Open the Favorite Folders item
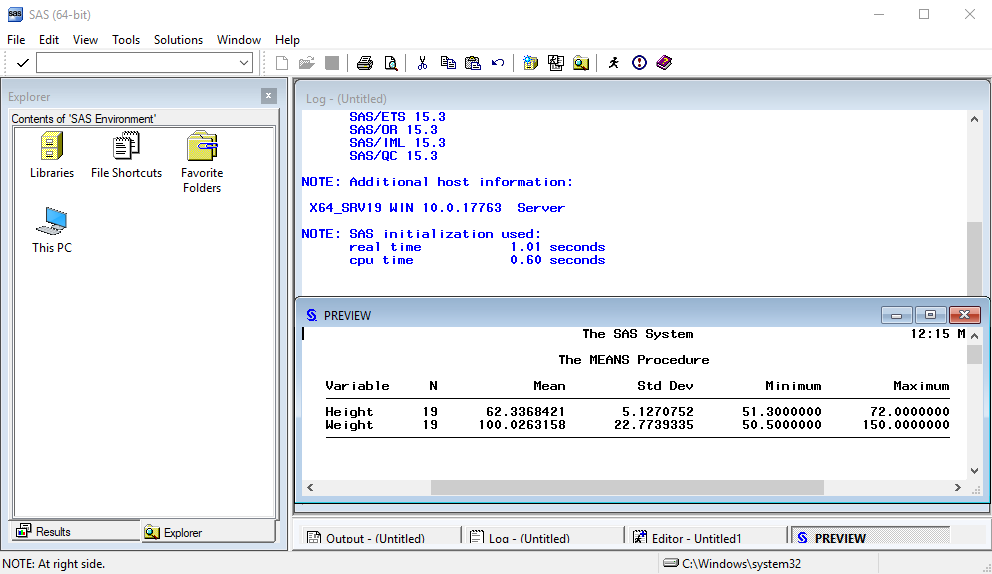The width and height of the screenshot is (992, 574). coord(202,163)
